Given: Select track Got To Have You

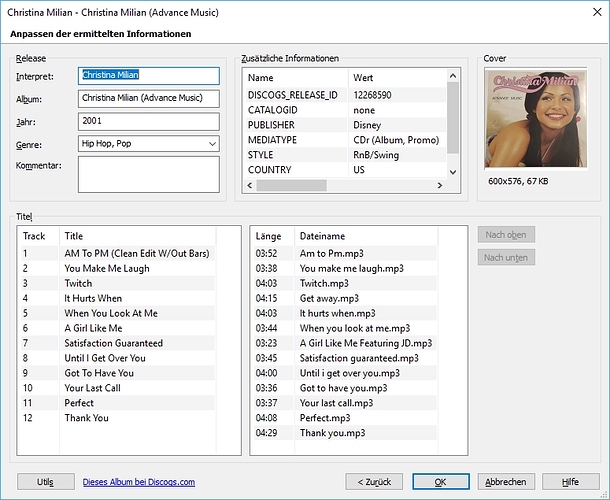Looking at the screenshot, I should (99, 373).
